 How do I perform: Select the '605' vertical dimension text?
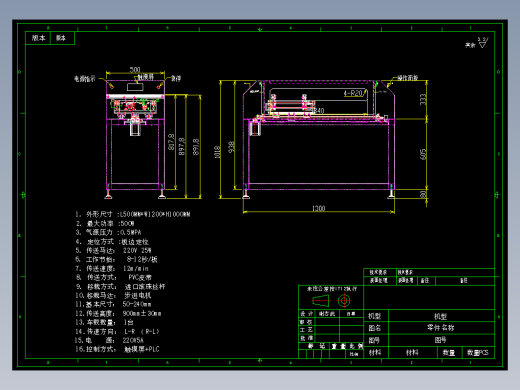423,154
